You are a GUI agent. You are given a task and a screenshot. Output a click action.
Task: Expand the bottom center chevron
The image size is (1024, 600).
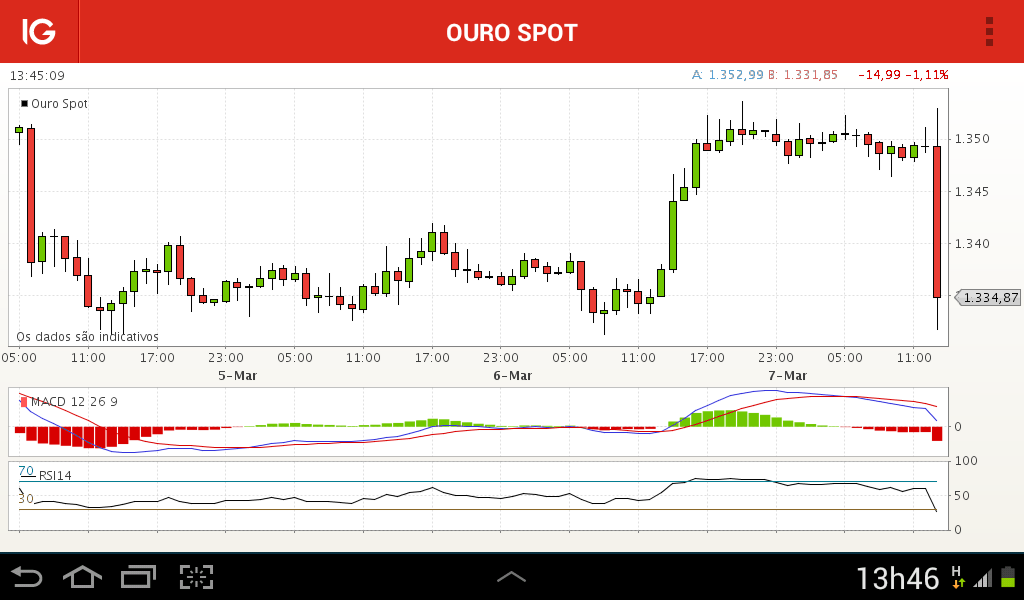click(511, 576)
